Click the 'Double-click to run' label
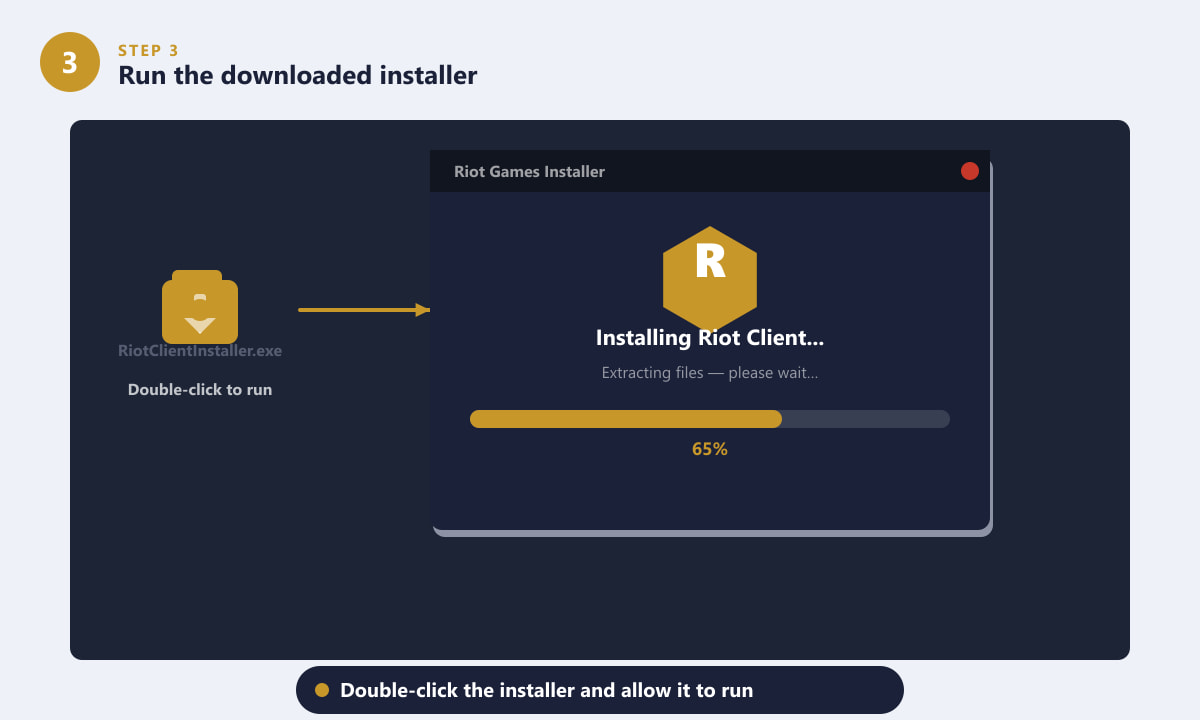 [200, 389]
